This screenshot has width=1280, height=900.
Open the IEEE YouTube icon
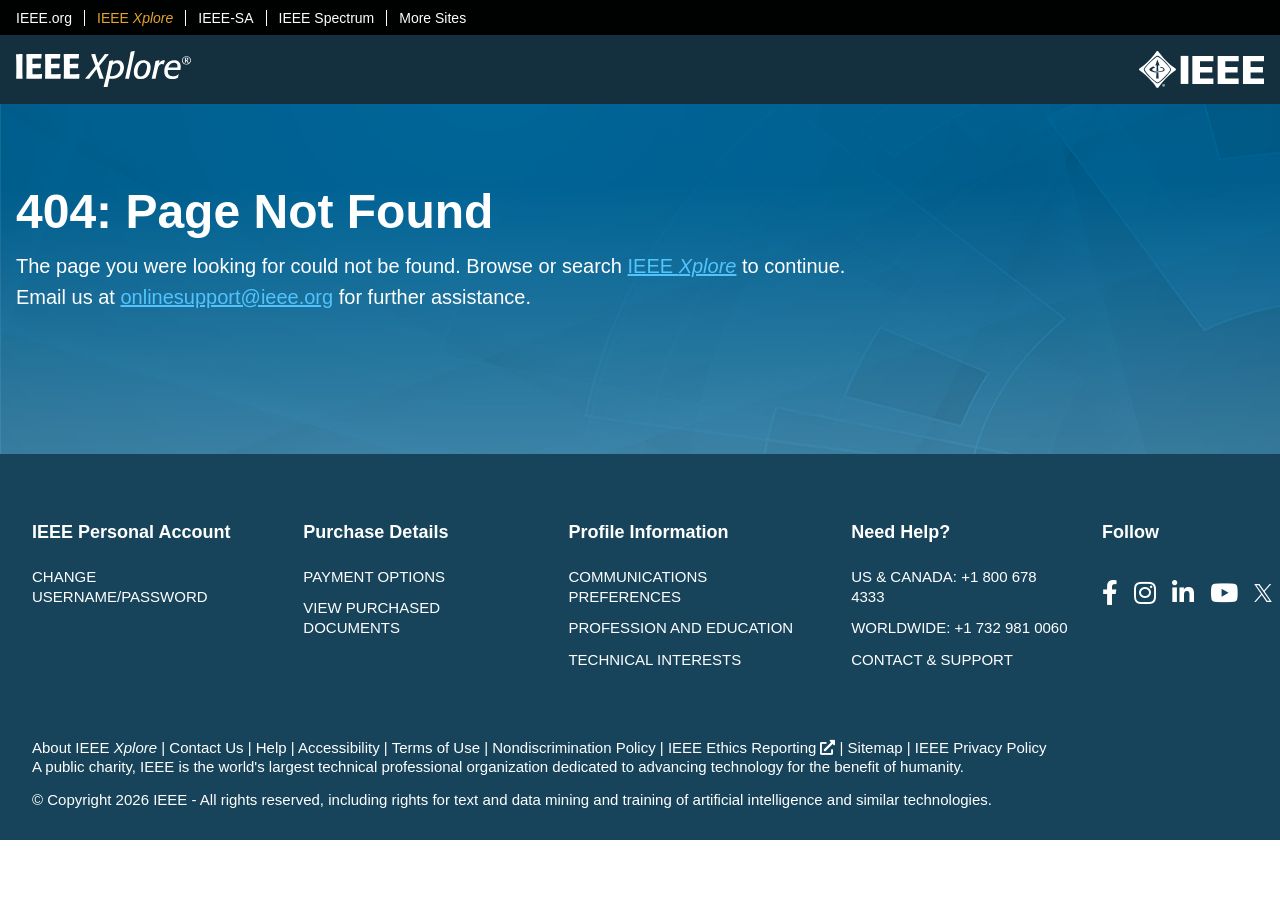point(1224,593)
